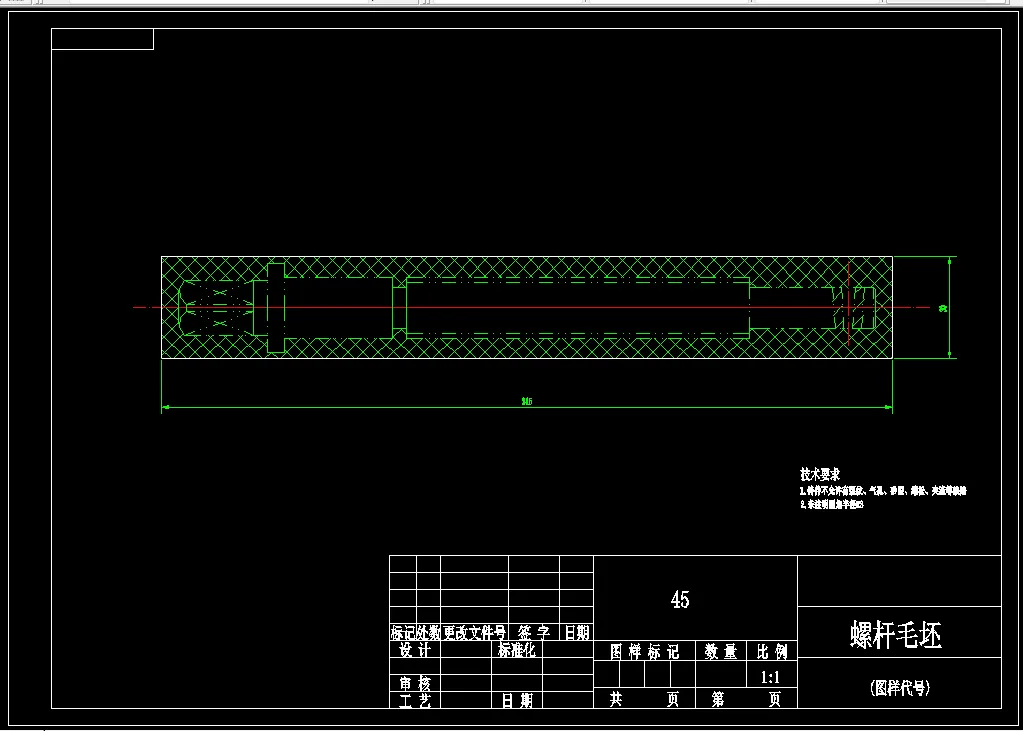Click the scale value 1:1
This screenshot has height=731, width=1023.
click(770, 677)
